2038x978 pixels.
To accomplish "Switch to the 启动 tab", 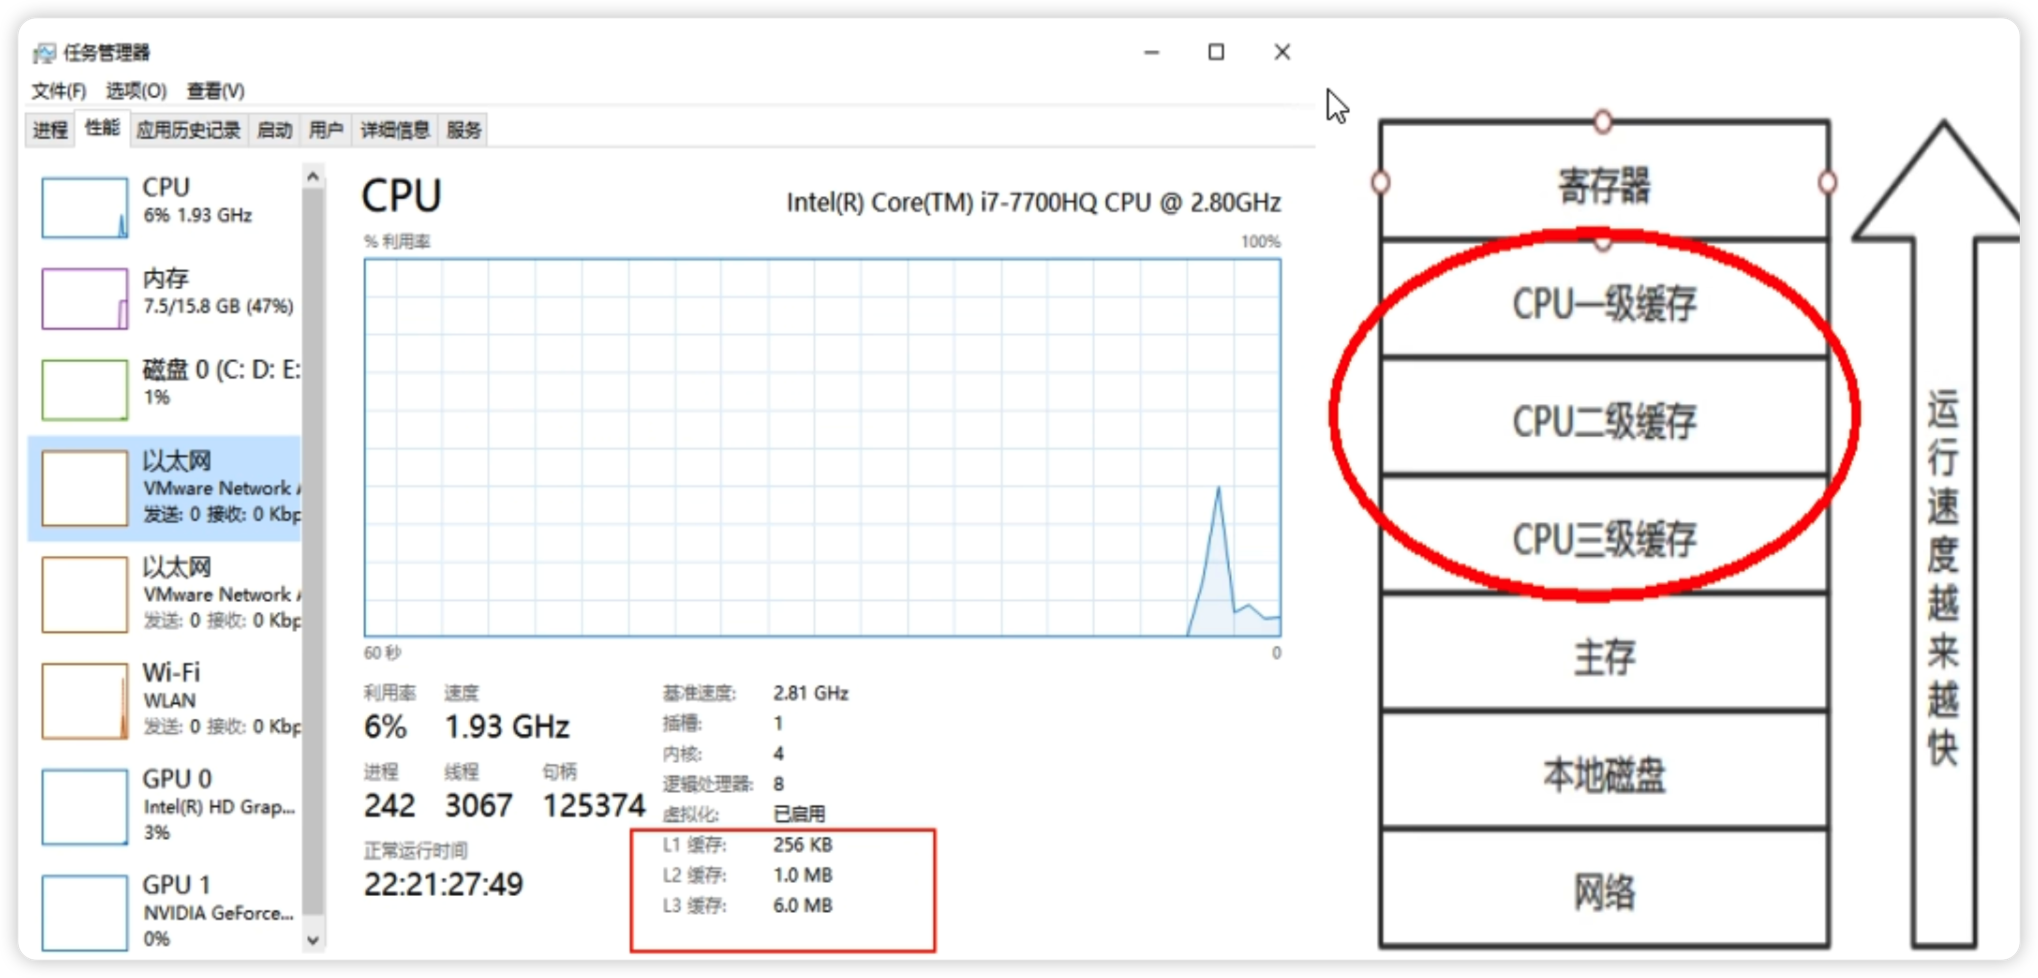I will pos(274,130).
